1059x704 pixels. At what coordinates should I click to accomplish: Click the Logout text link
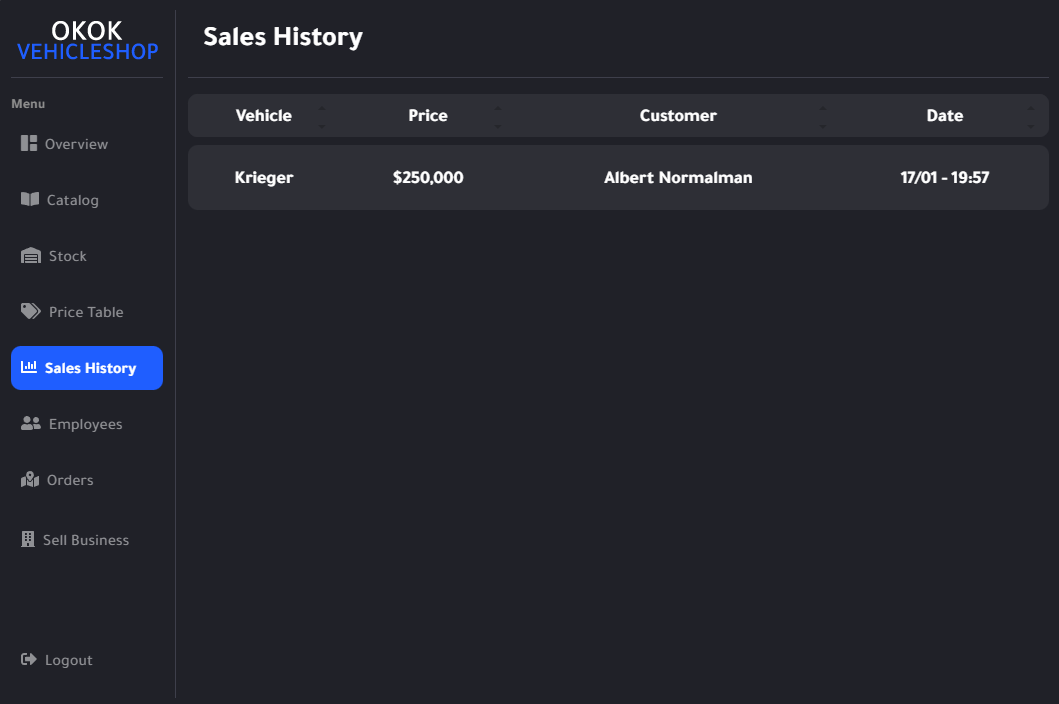pos(69,660)
